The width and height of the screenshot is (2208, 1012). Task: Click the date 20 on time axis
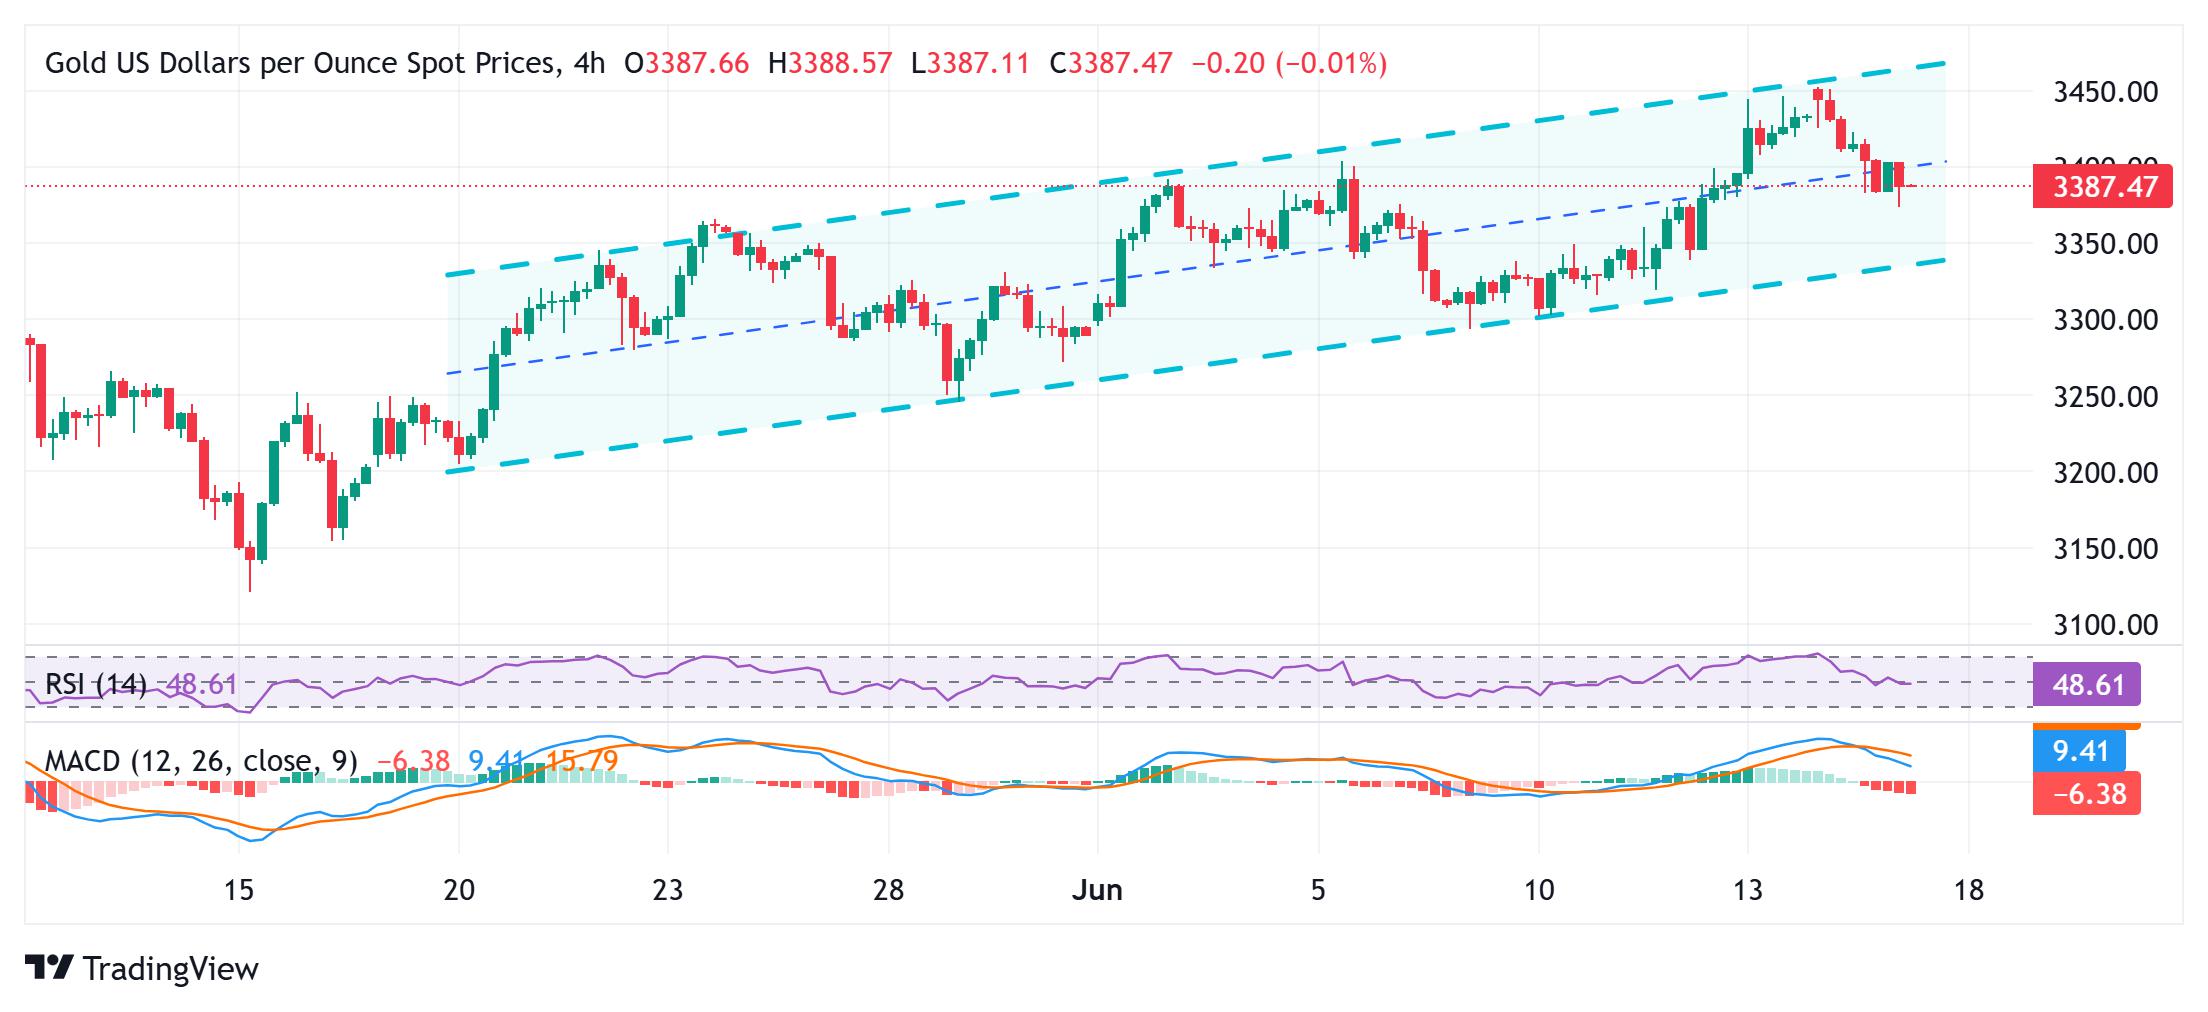click(x=458, y=890)
